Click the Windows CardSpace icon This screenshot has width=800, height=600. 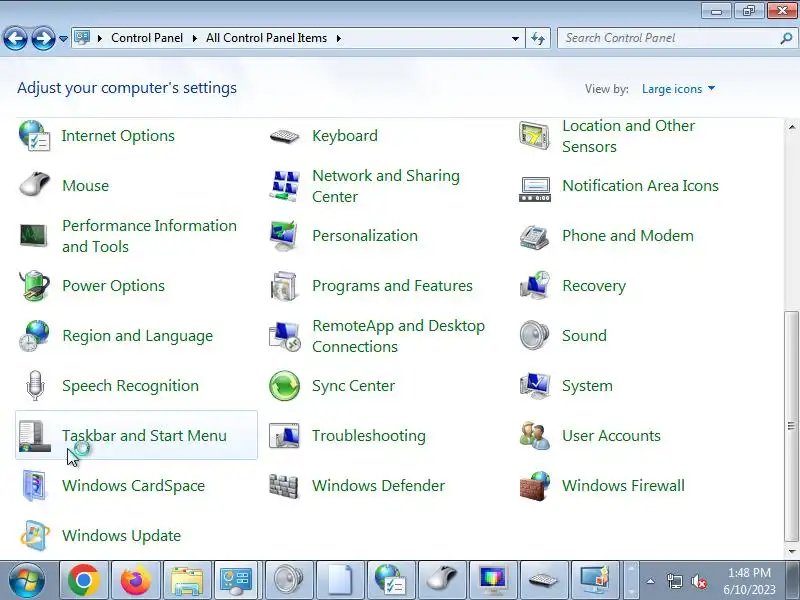pos(34,486)
